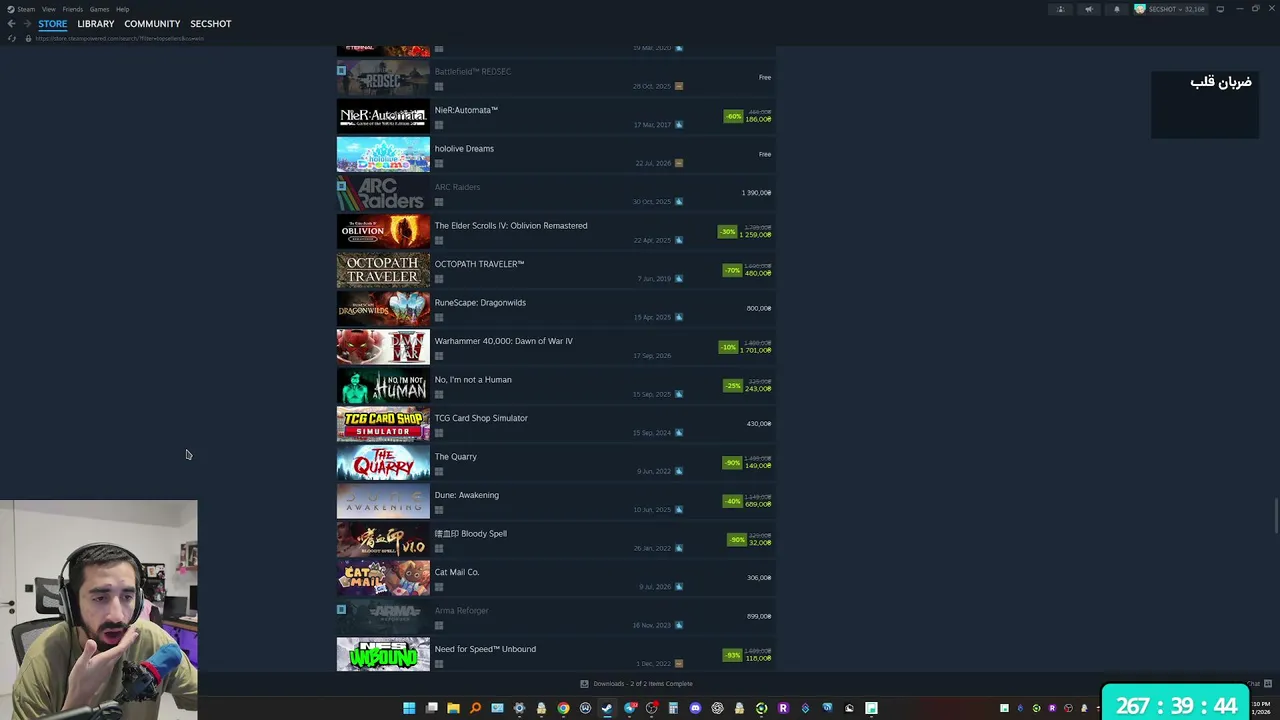
Task: Open Task View on the taskbar
Action: pos(431,708)
